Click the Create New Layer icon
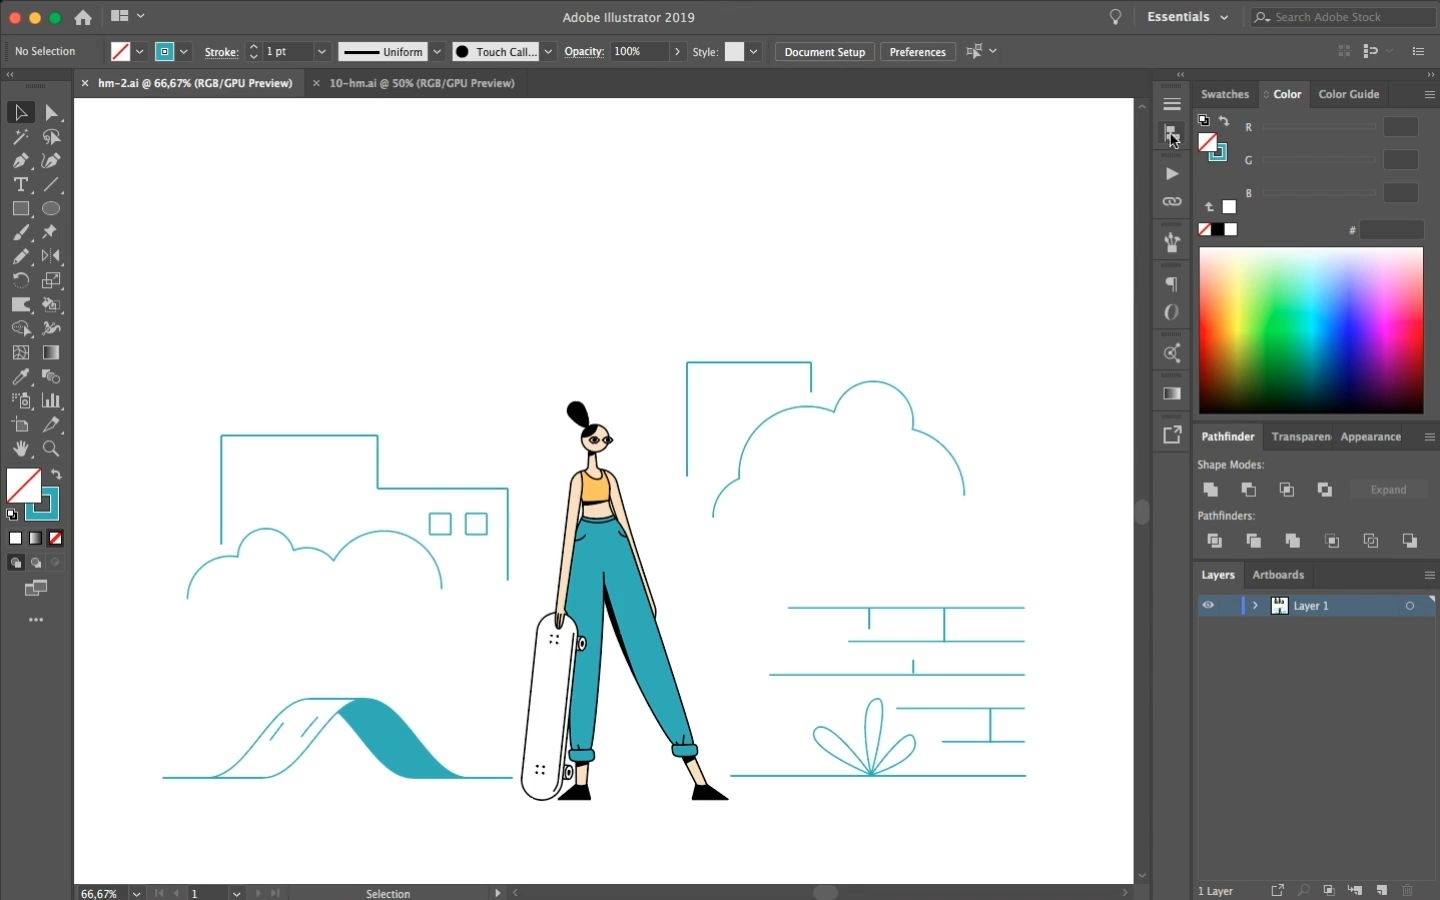1440x900 pixels. 1382,891
